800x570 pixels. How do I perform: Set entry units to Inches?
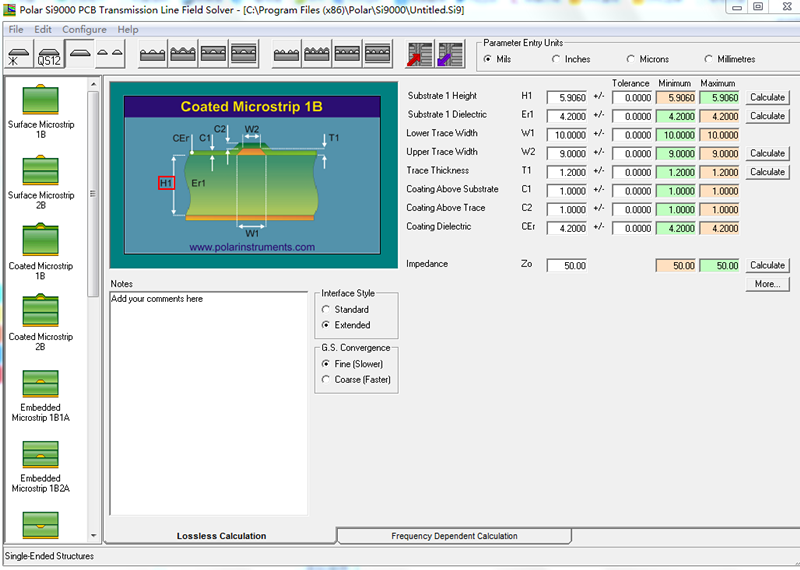click(570, 59)
